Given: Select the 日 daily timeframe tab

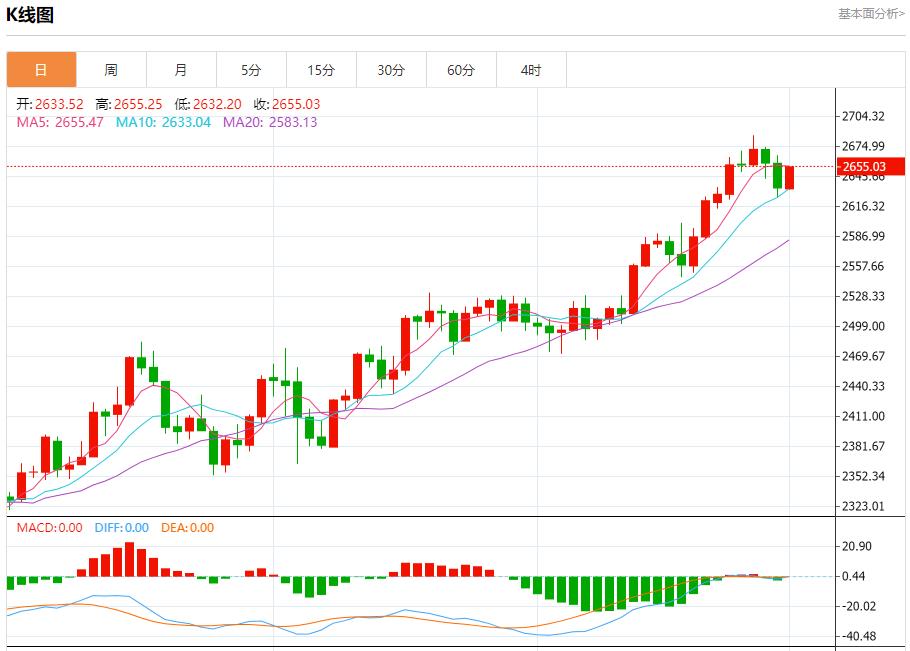Looking at the screenshot, I should point(41,70).
